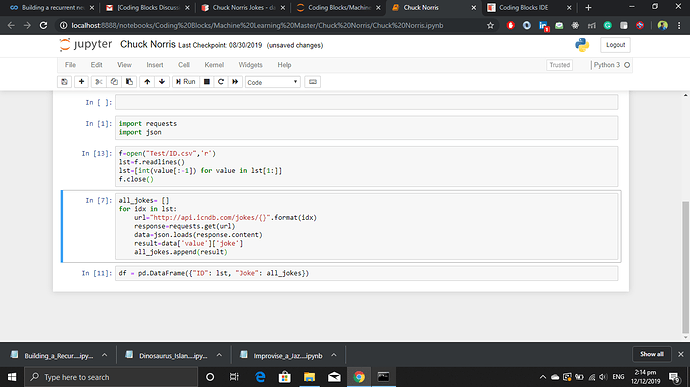This screenshot has height=387, width=690.
Task: Click the Logout button
Action: click(x=615, y=45)
